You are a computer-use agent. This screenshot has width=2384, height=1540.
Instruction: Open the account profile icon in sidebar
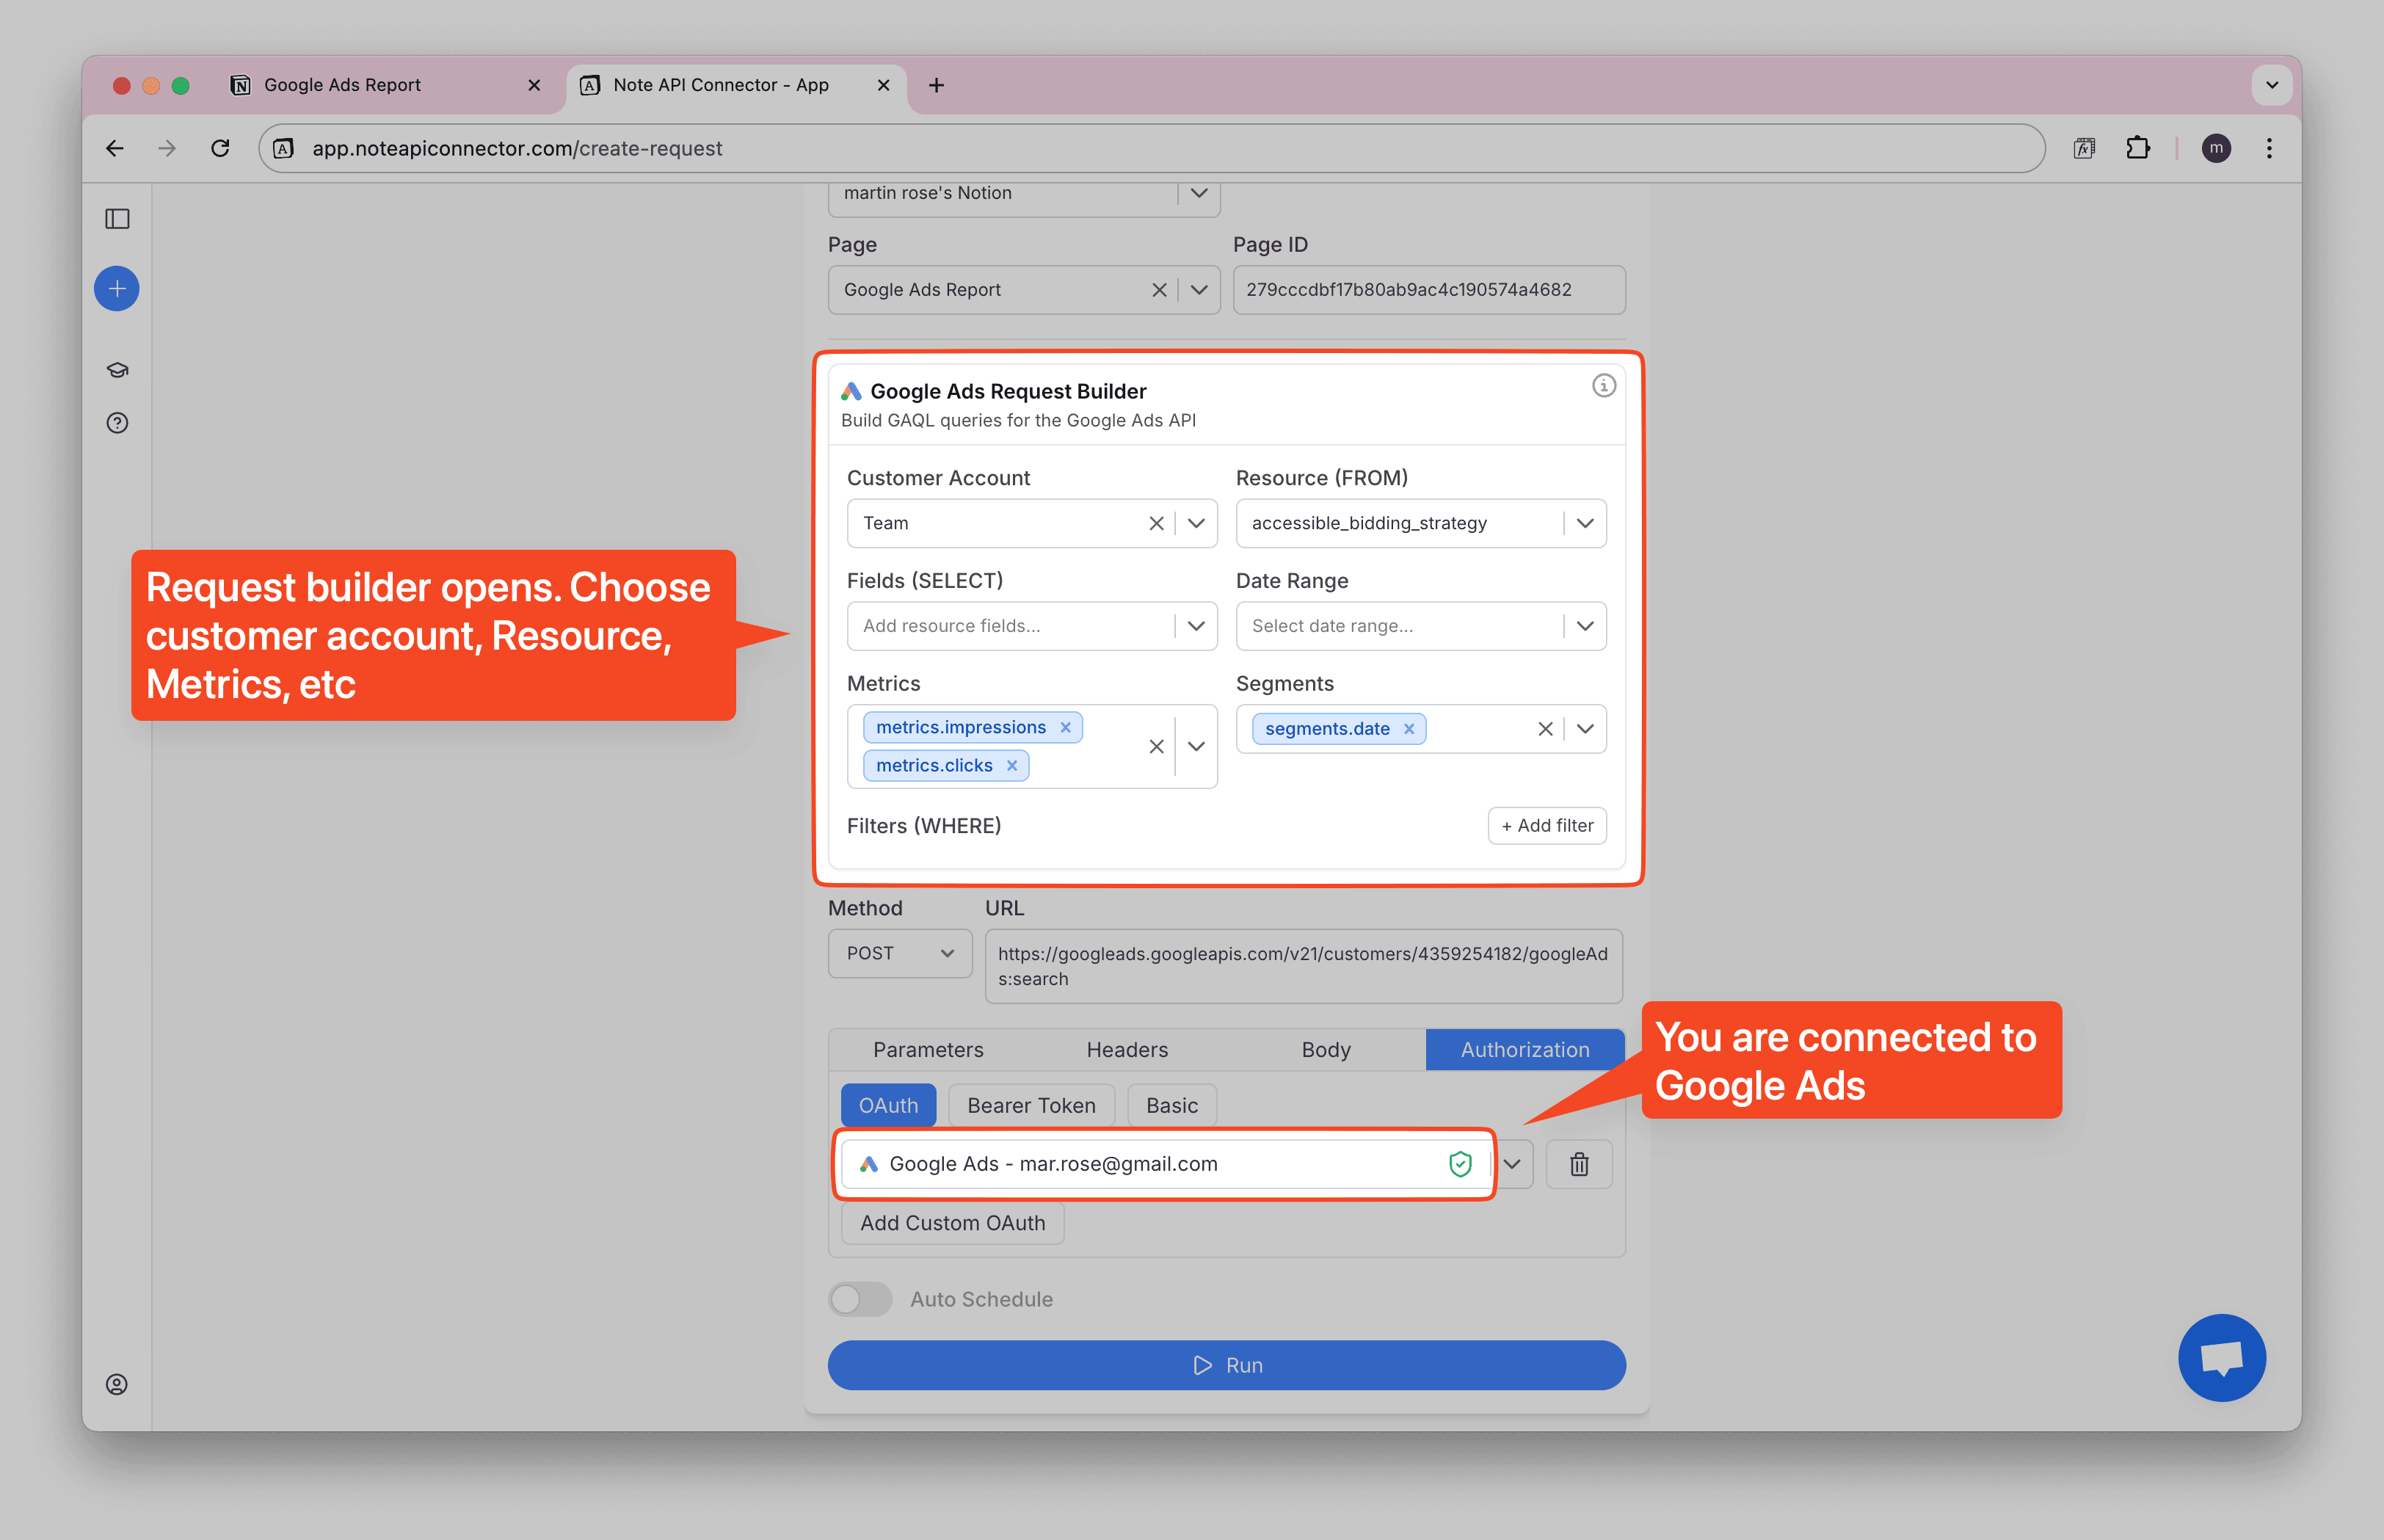tap(117, 1385)
